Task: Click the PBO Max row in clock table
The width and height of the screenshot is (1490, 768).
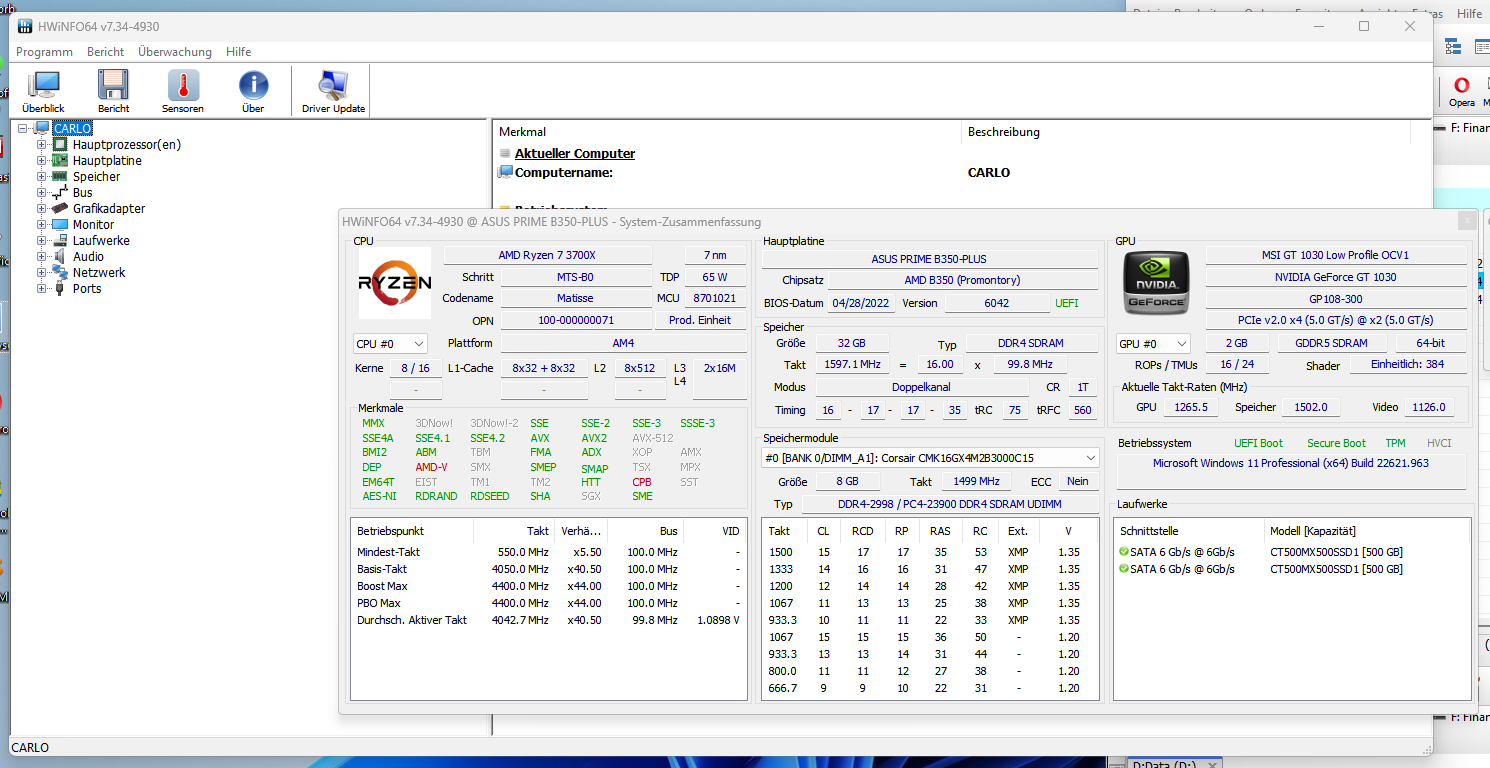Action: pos(548,603)
